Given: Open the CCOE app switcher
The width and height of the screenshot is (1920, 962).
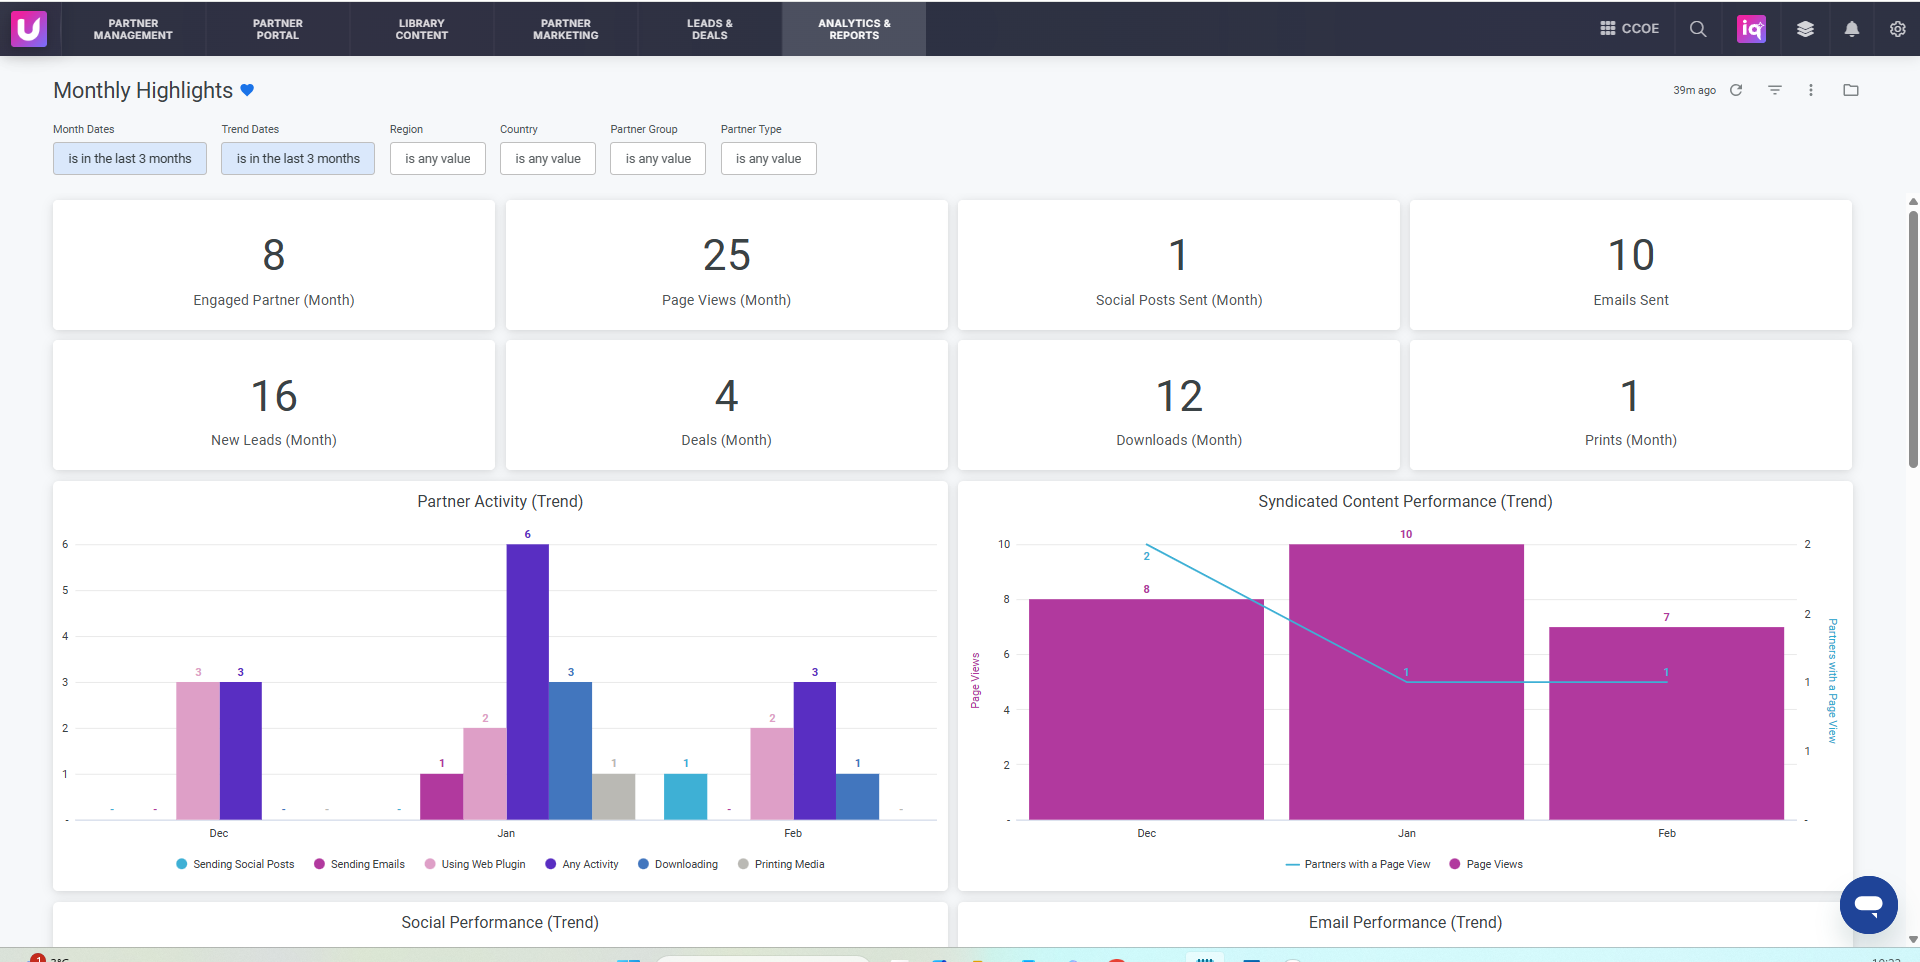Looking at the screenshot, I should pos(1629,29).
